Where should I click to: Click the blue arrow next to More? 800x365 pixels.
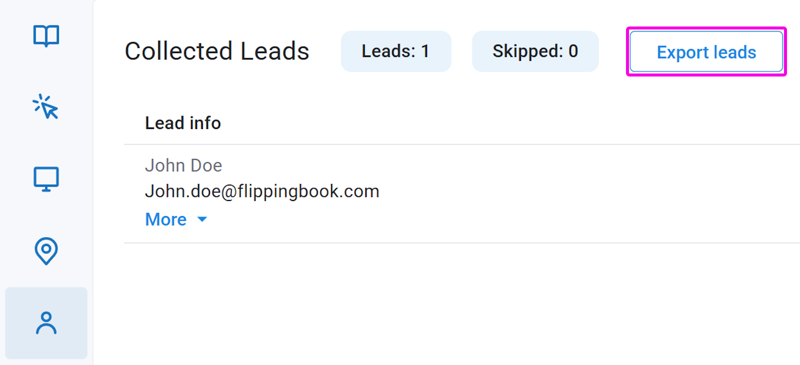click(202, 220)
